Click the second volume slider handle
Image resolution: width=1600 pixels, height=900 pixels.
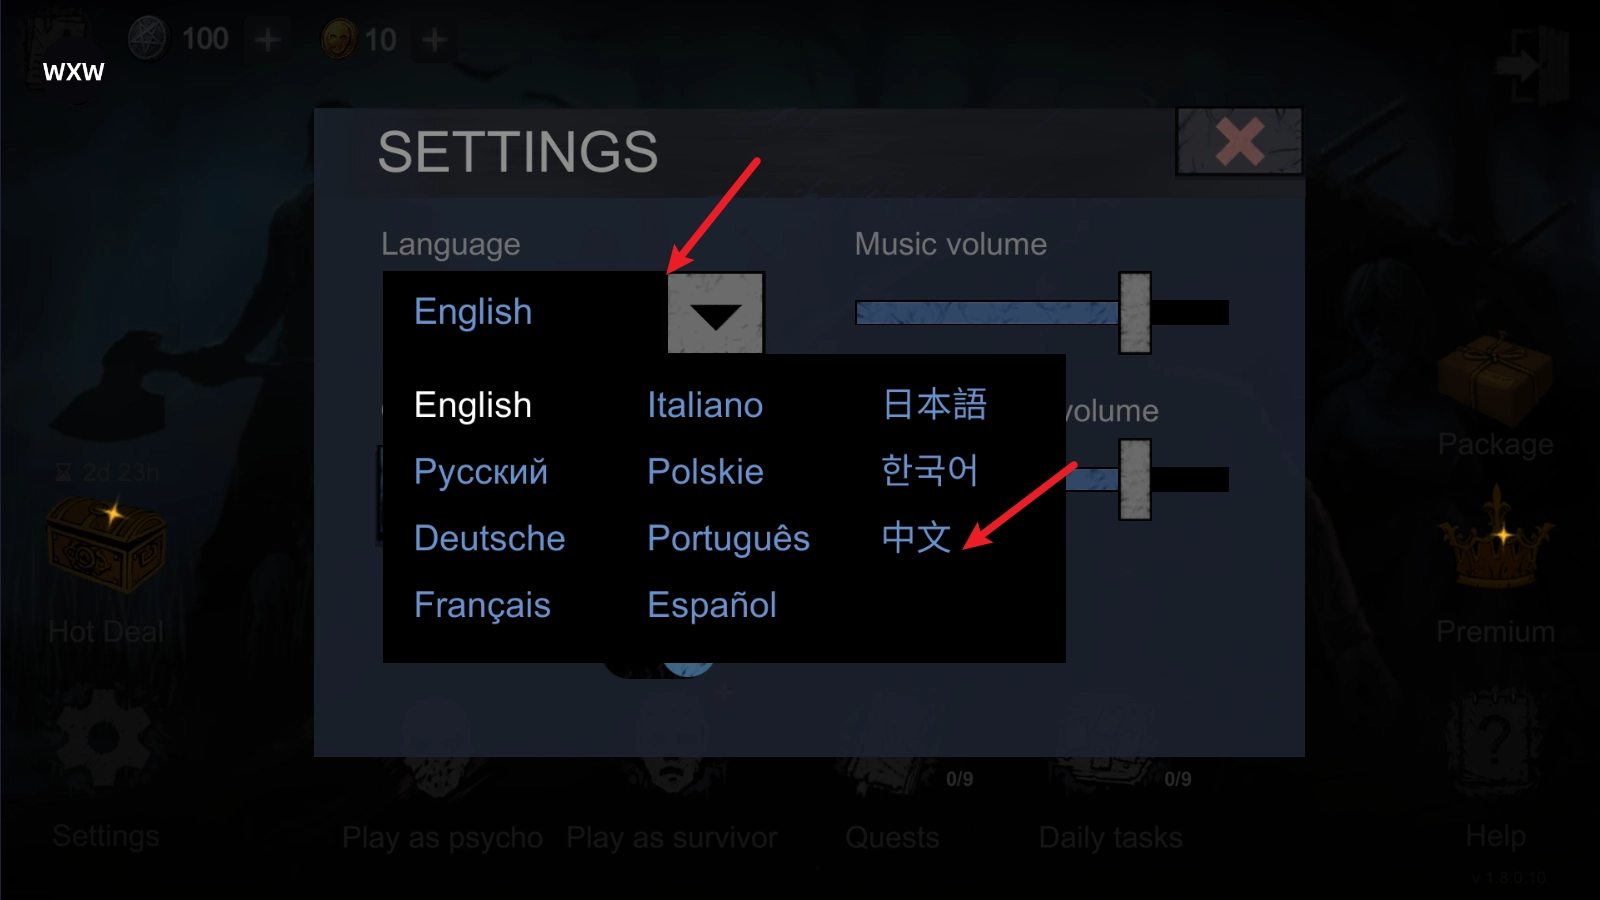(x=1135, y=479)
